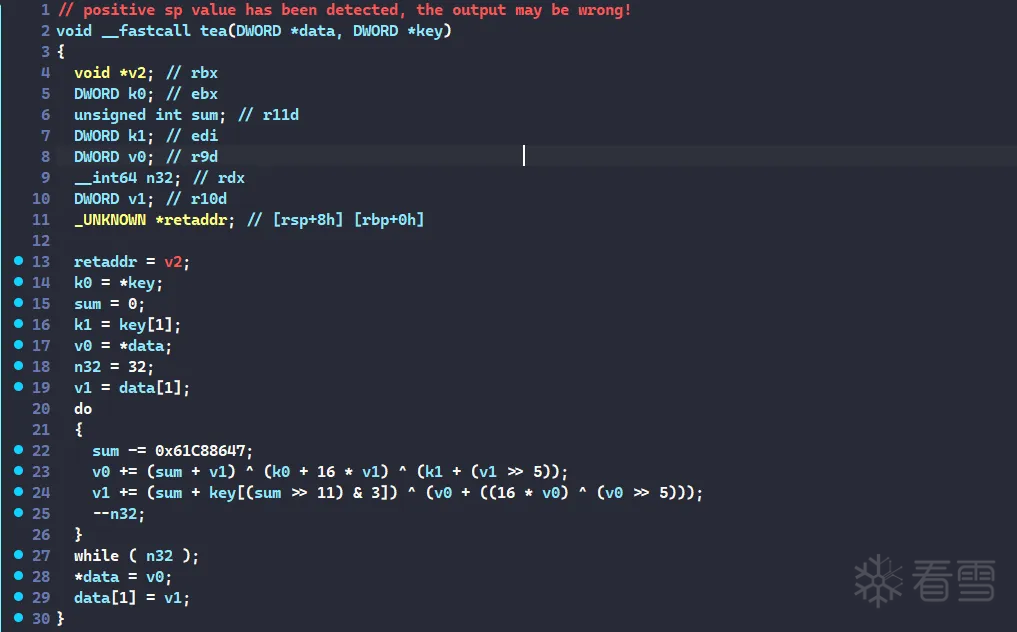
Task: Toggle breakpoint dot on line 17
Action: pos(19,345)
